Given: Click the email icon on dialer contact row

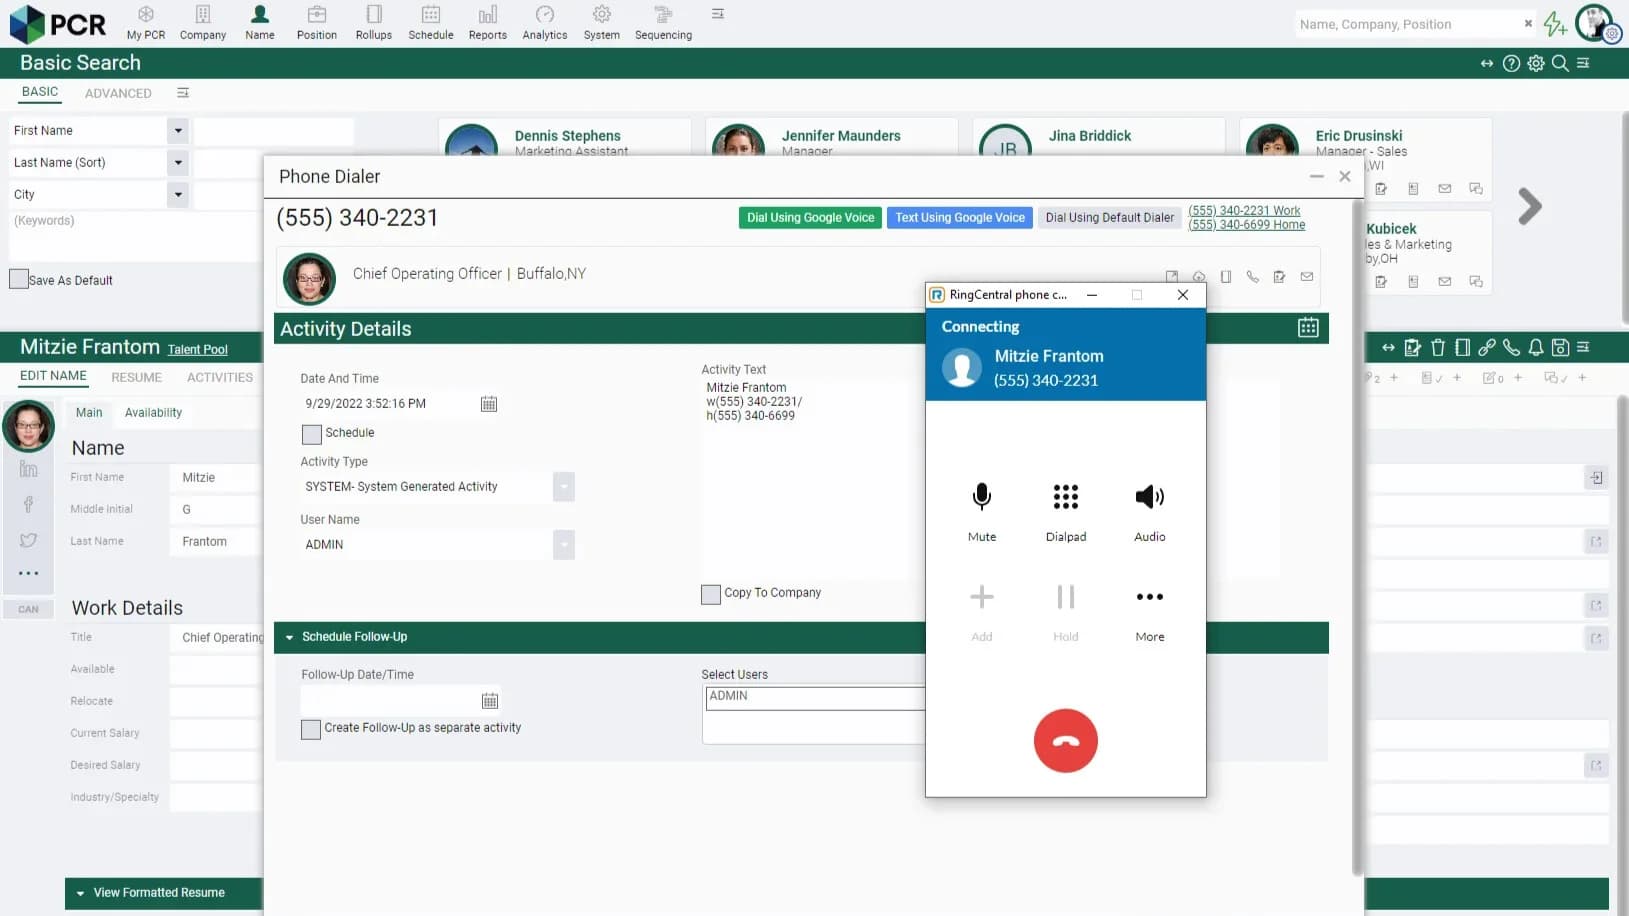Looking at the screenshot, I should pyautogui.click(x=1307, y=277).
